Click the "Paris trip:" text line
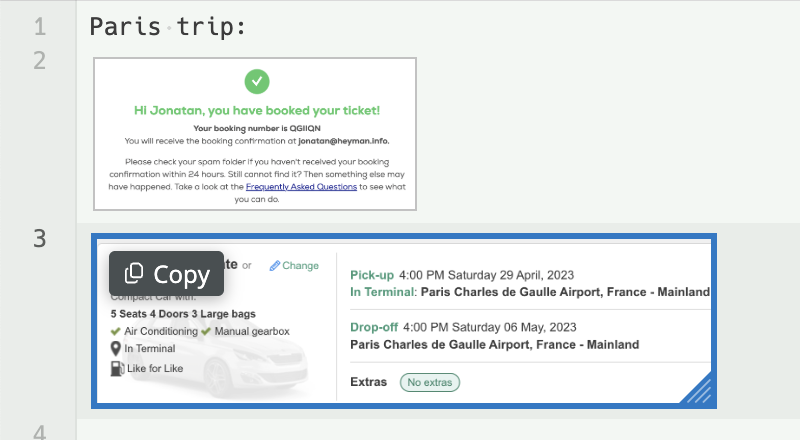 [168, 27]
